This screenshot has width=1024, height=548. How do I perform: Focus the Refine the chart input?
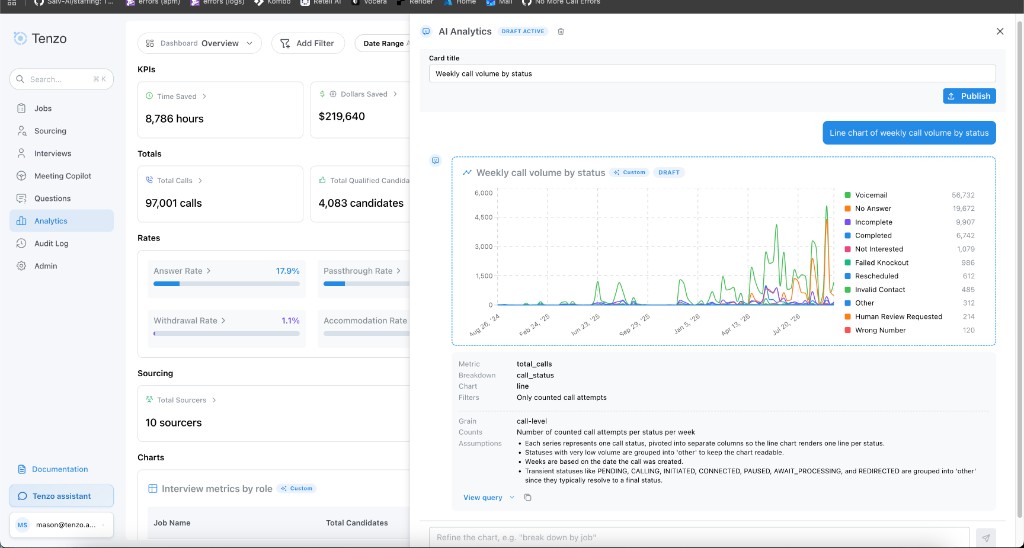(699, 538)
